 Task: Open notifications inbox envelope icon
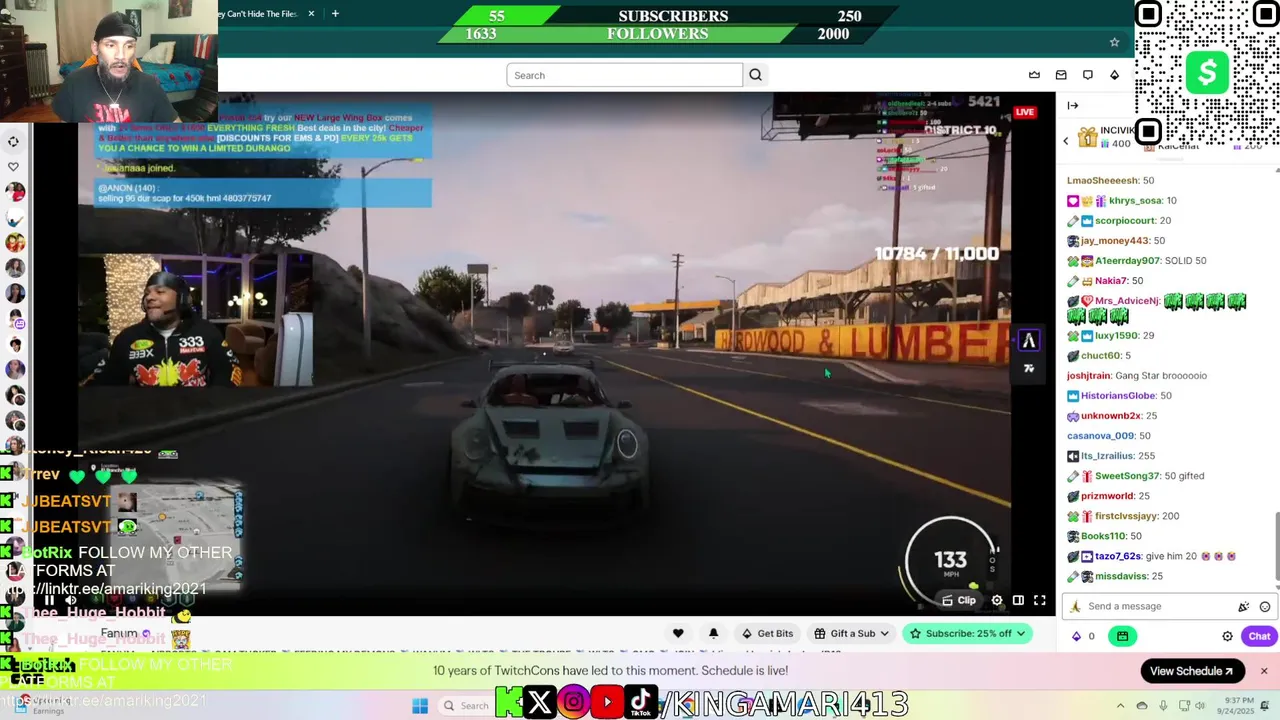[x=1061, y=75]
